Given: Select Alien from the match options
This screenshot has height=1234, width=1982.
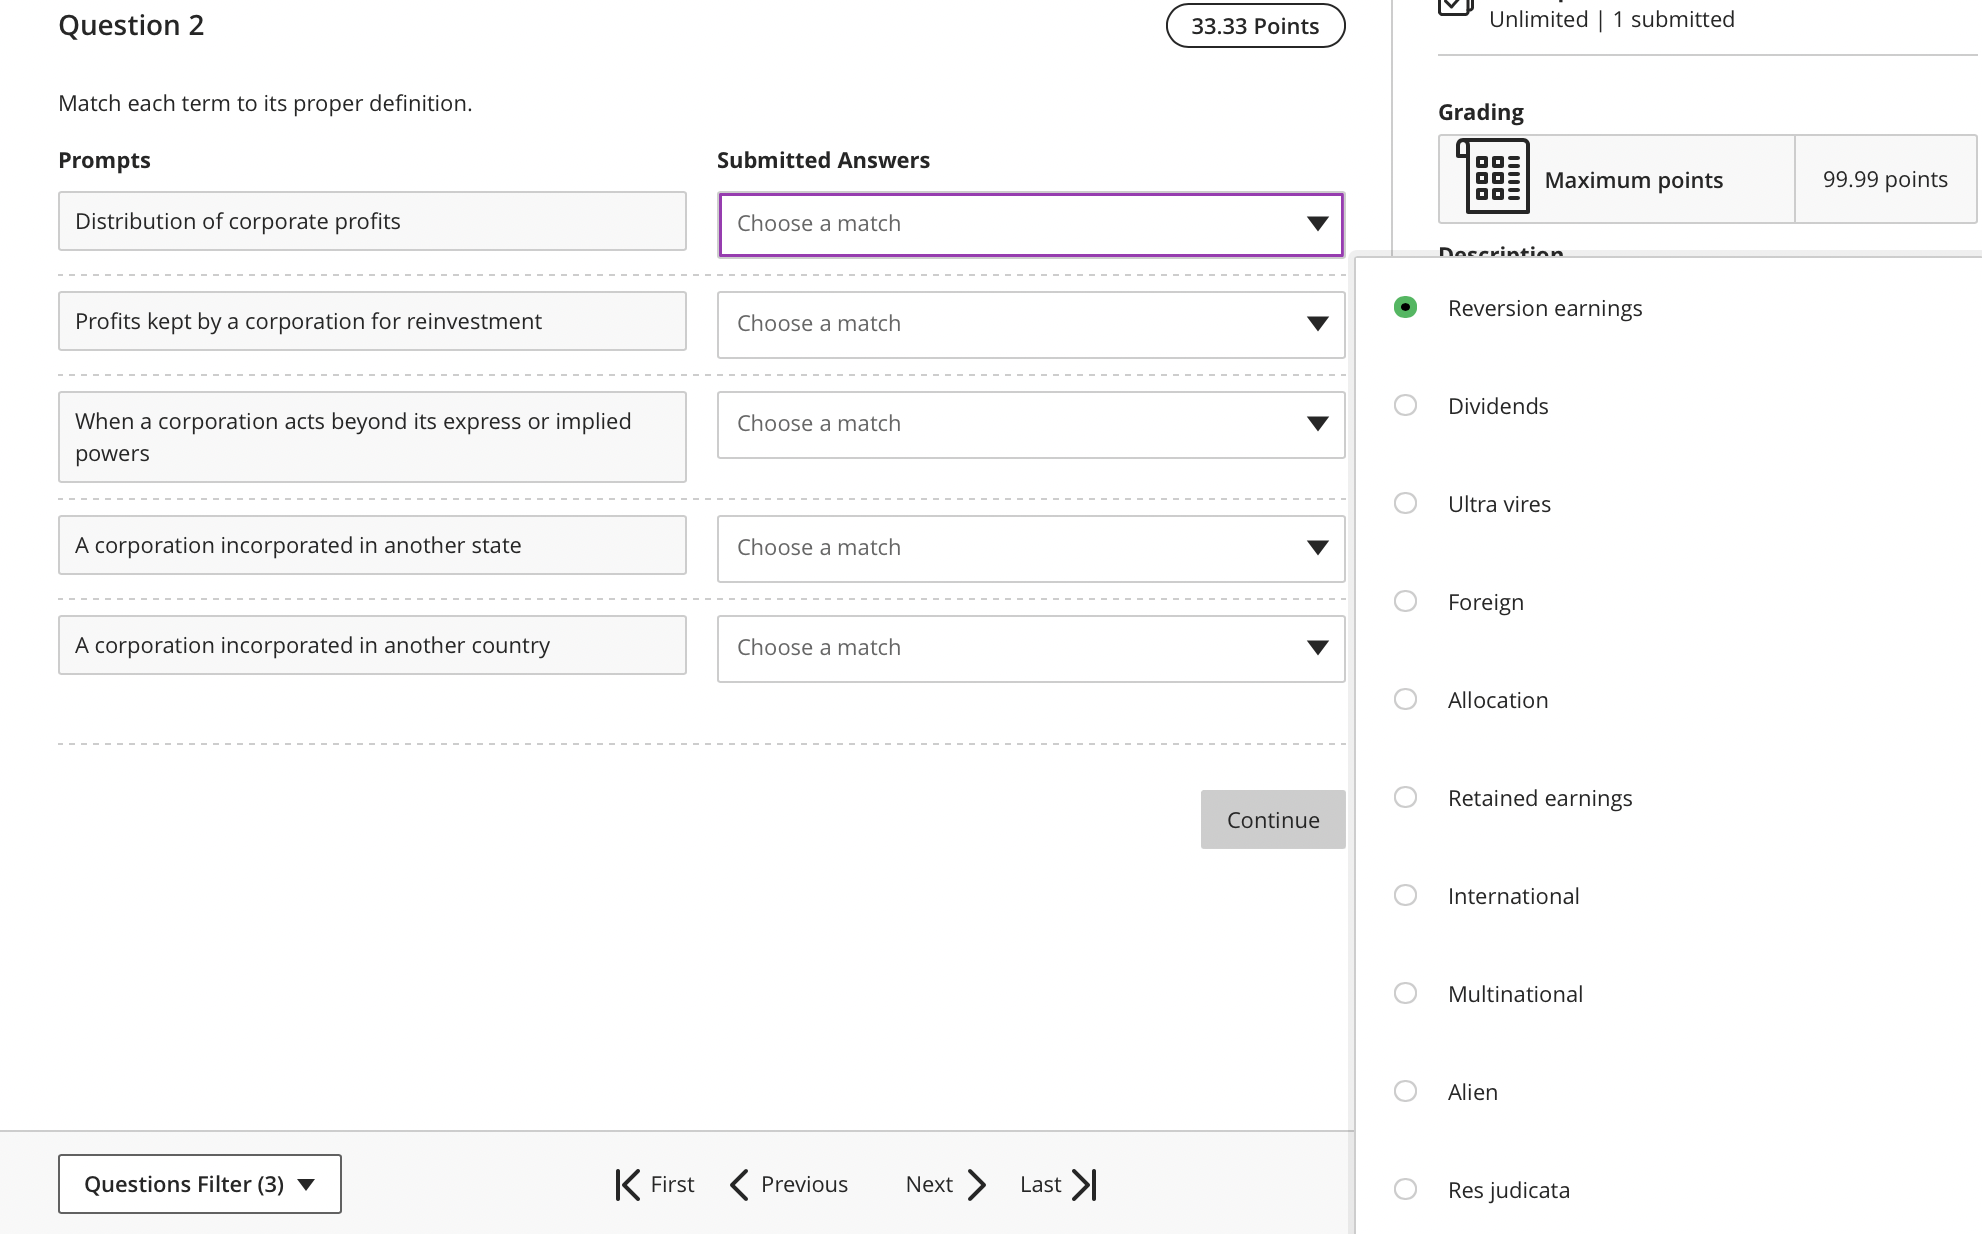Looking at the screenshot, I should [1405, 1092].
